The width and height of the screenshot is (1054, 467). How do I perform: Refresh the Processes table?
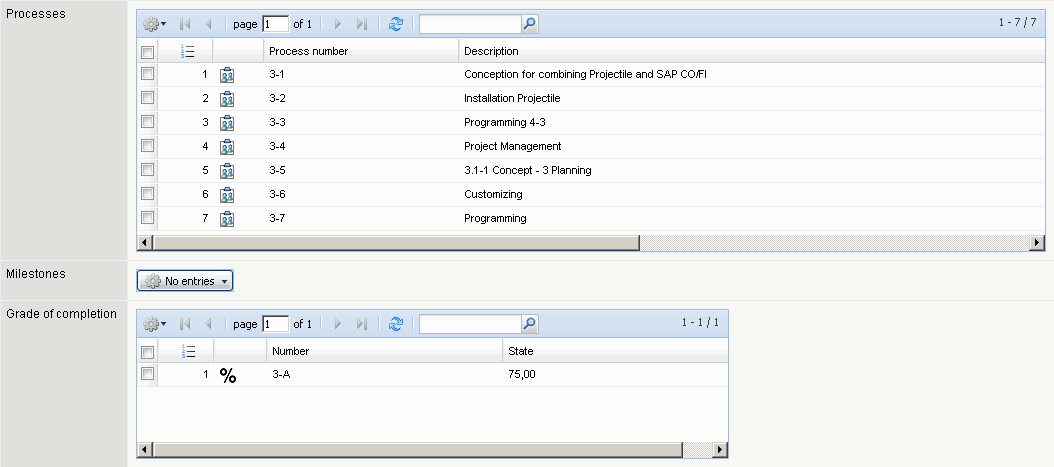[396, 23]
